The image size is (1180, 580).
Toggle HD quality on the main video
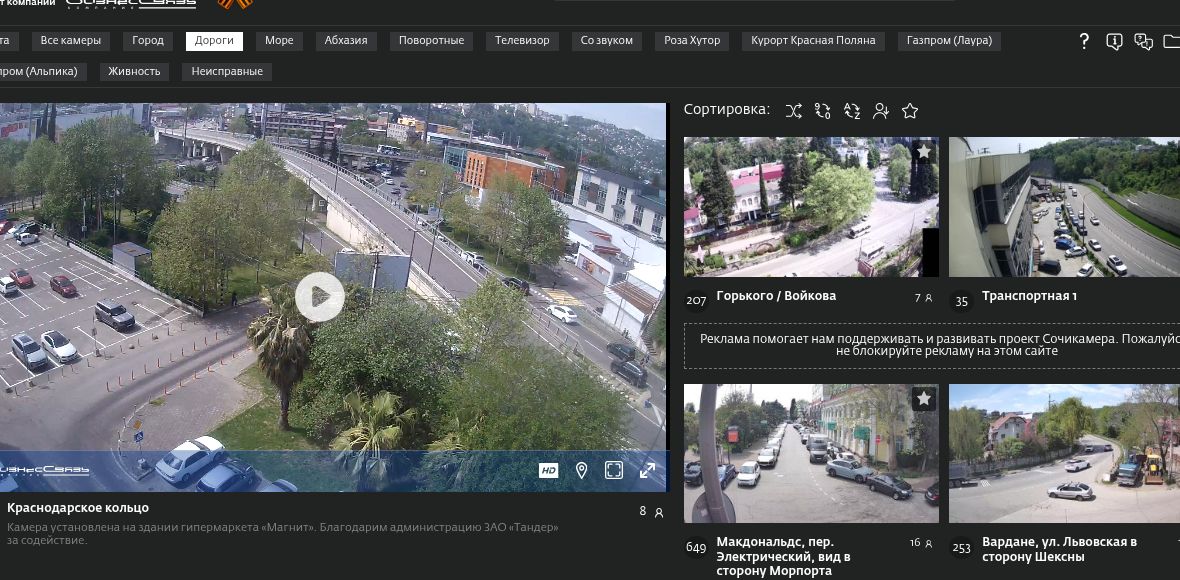coord(549,471)
